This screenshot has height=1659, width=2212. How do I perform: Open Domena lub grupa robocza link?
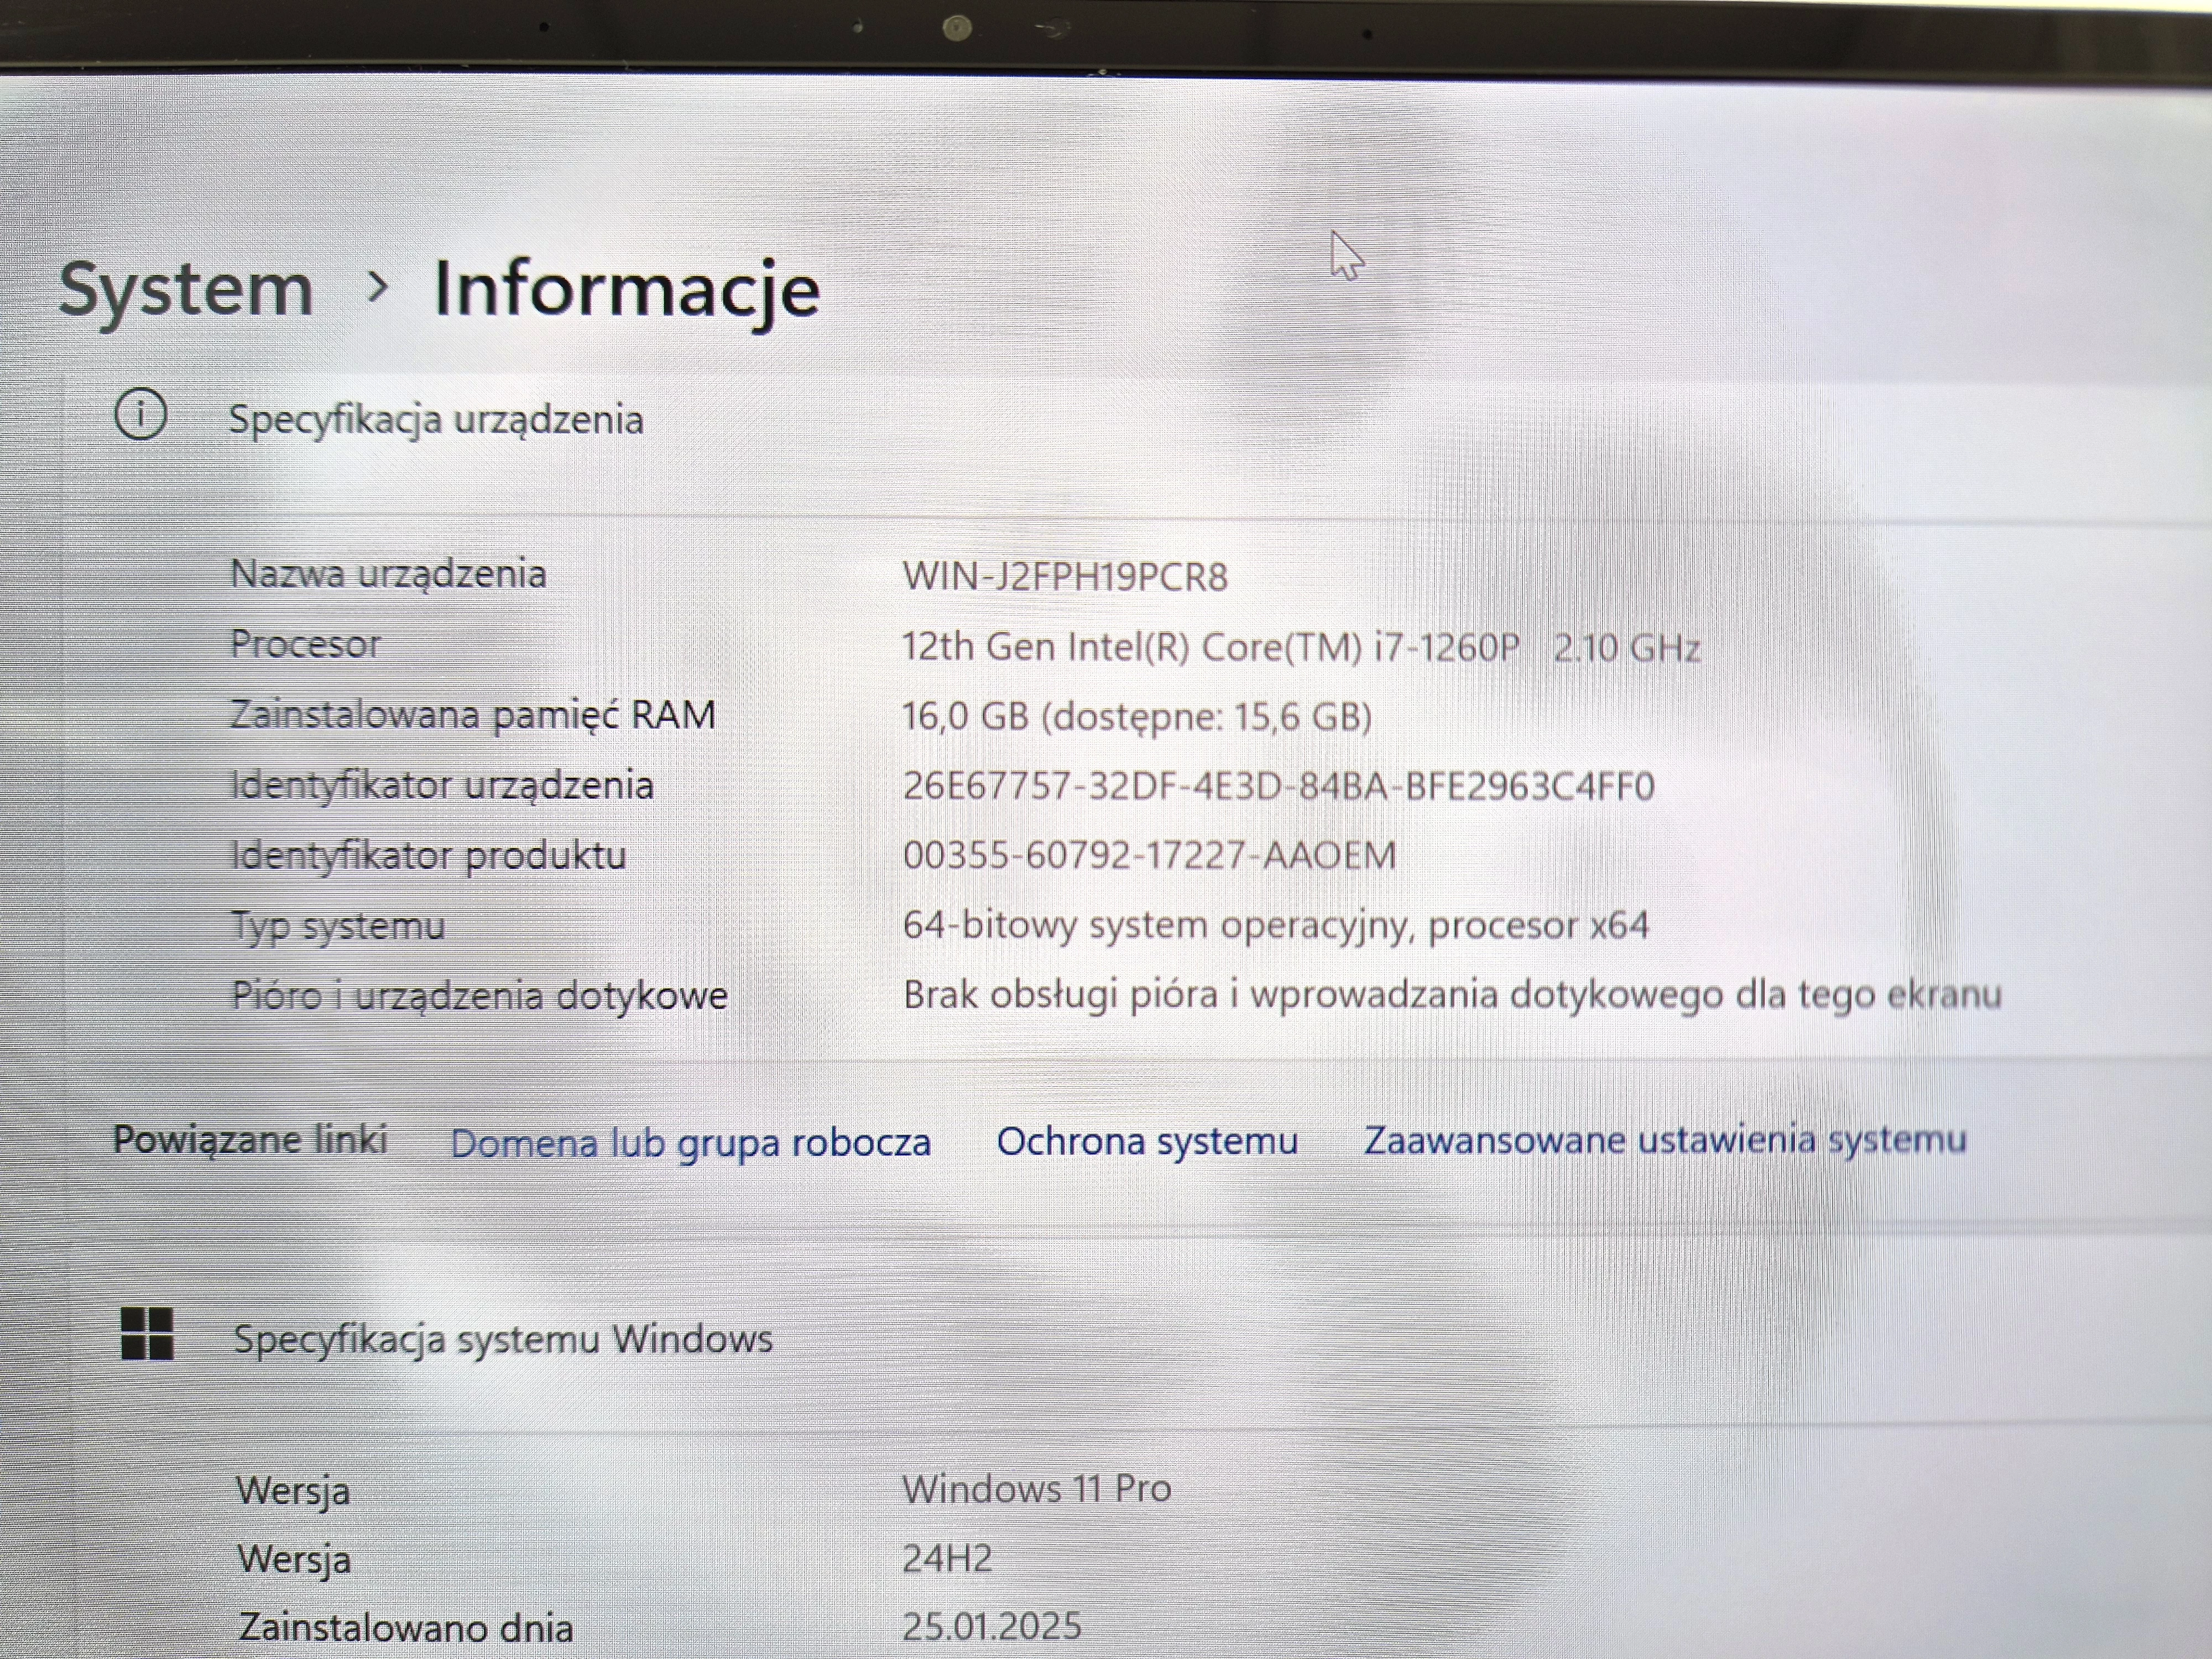[x=690, y=1143]
